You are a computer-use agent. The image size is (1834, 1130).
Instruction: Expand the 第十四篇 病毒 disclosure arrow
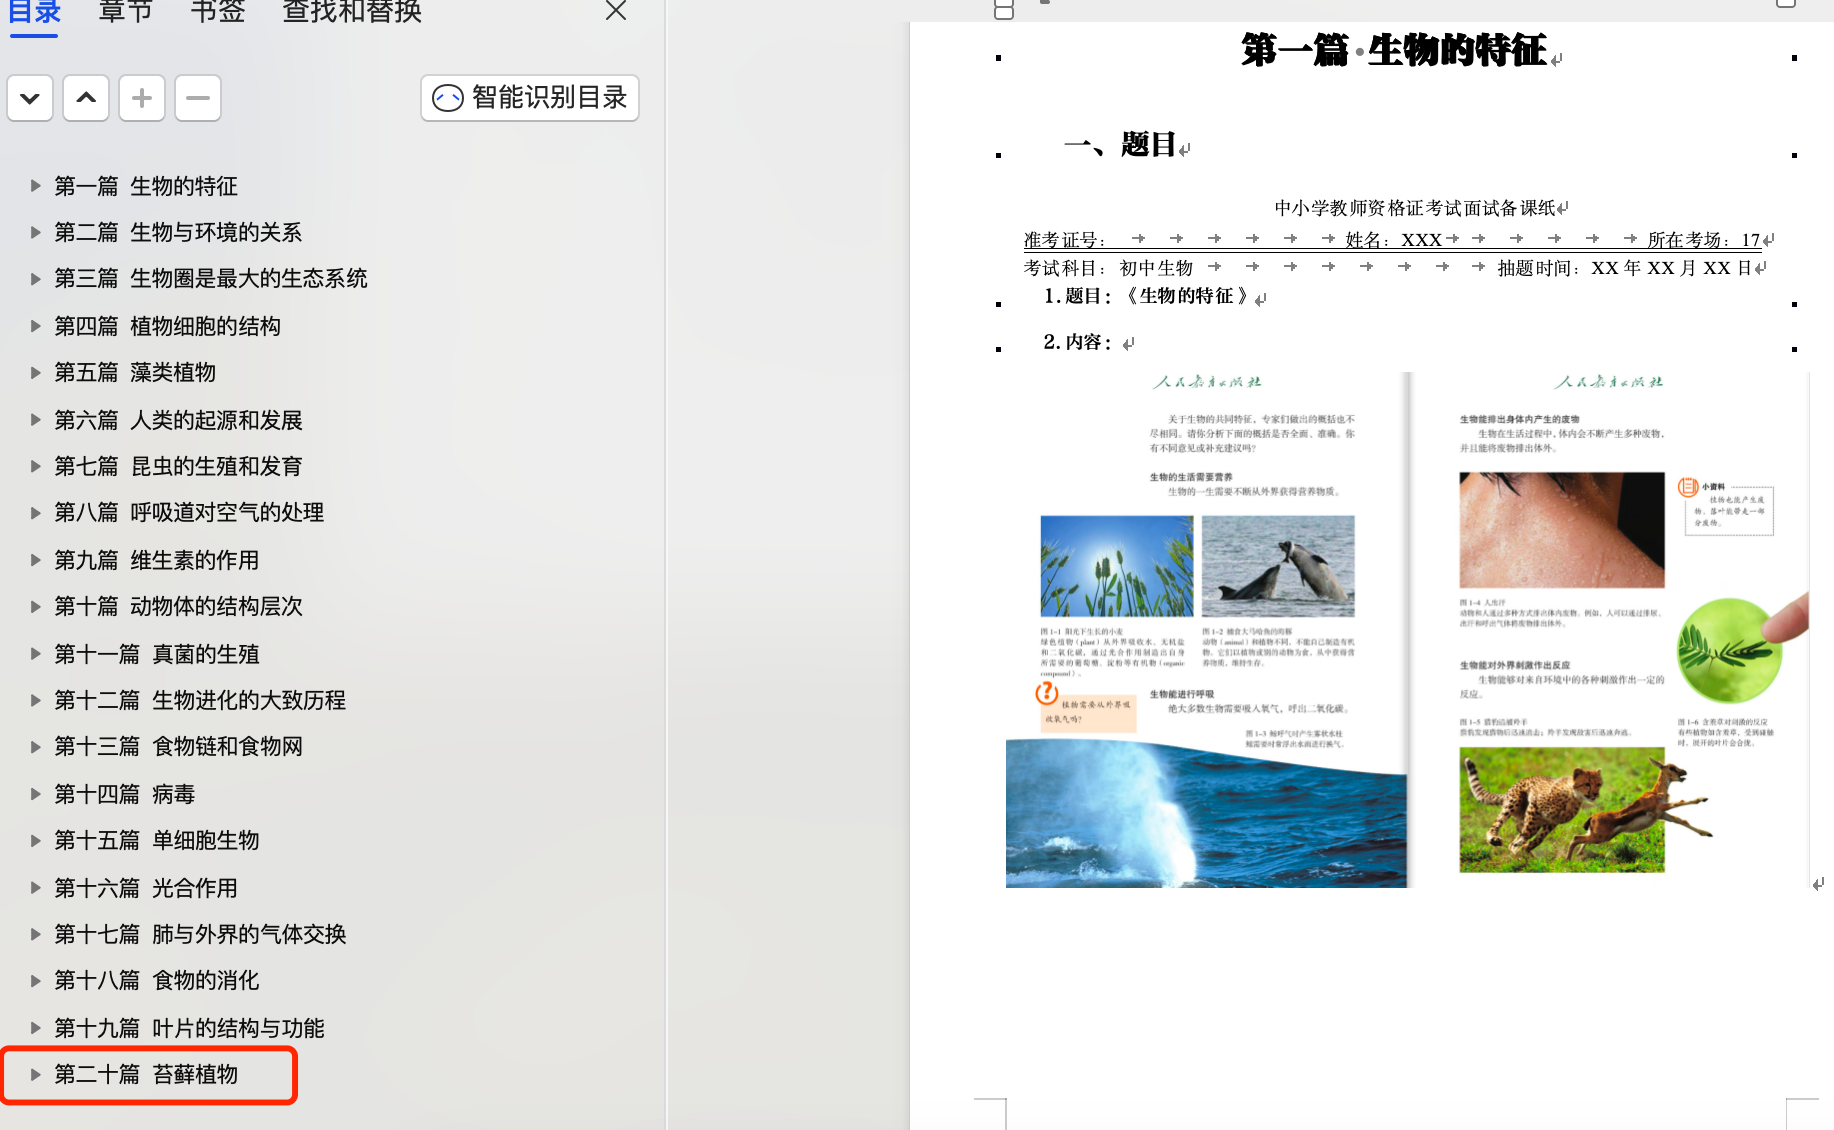(x=36, y=794)
